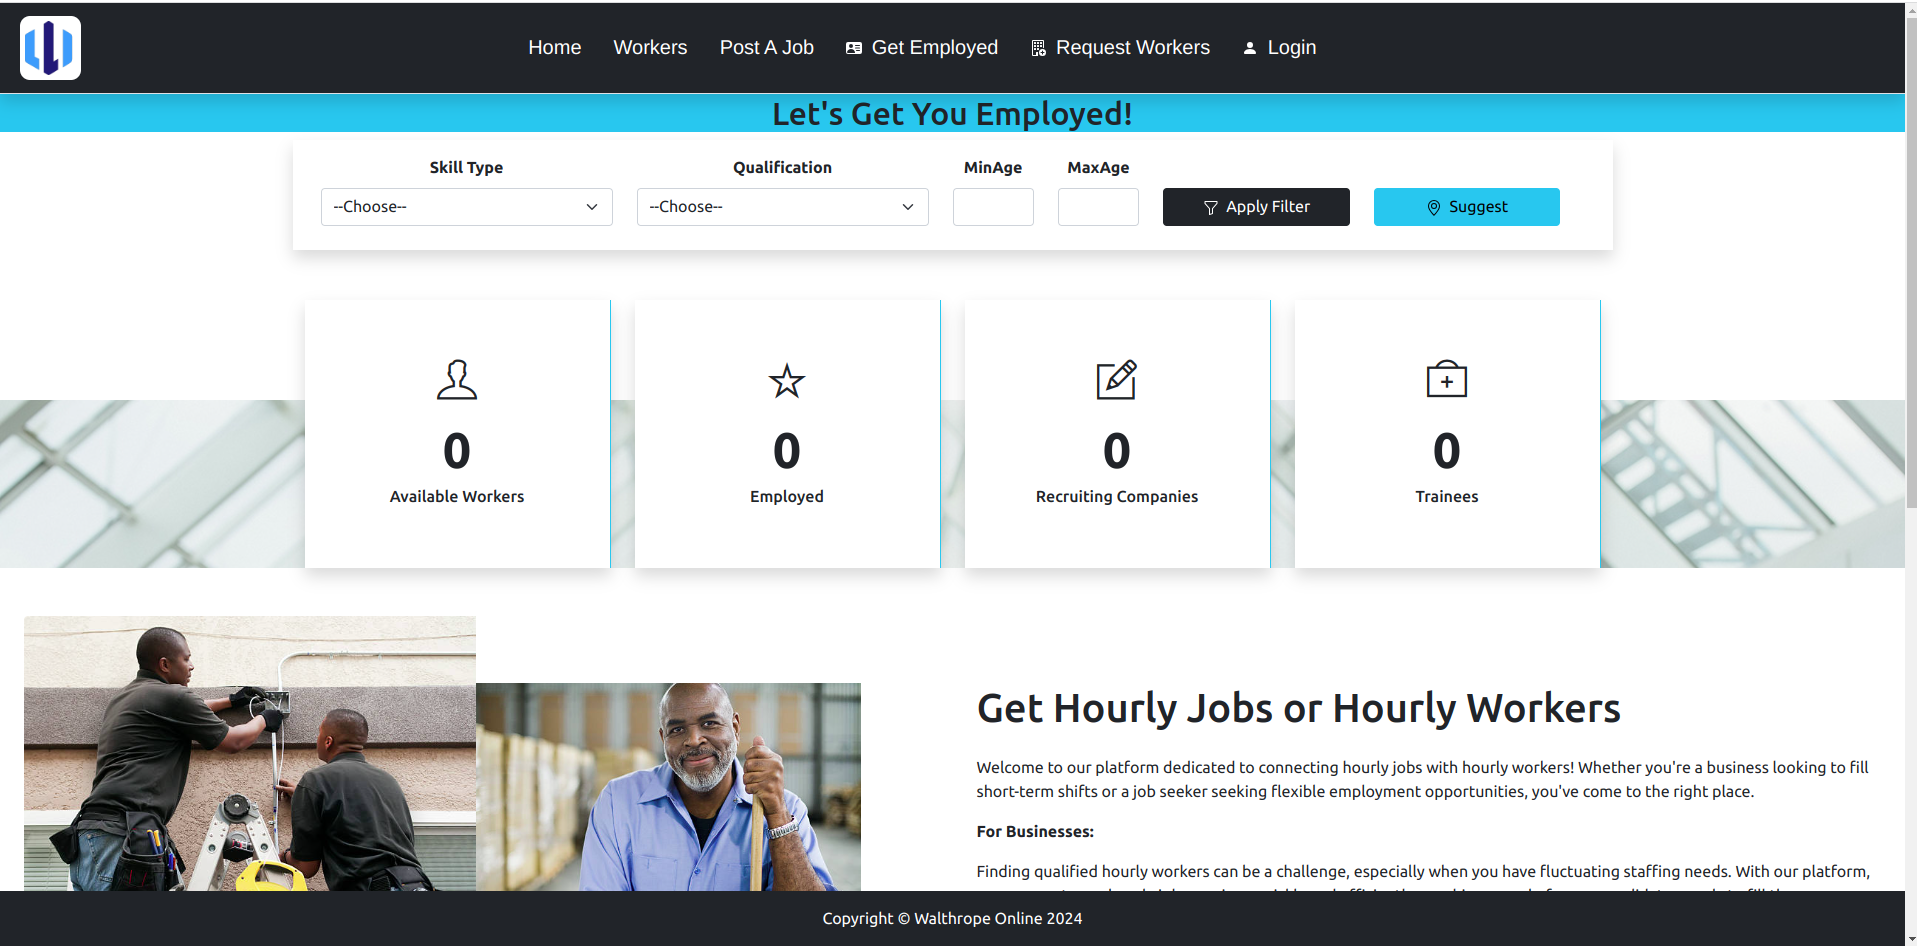Click the site logo in the header

tap(50, 48)
